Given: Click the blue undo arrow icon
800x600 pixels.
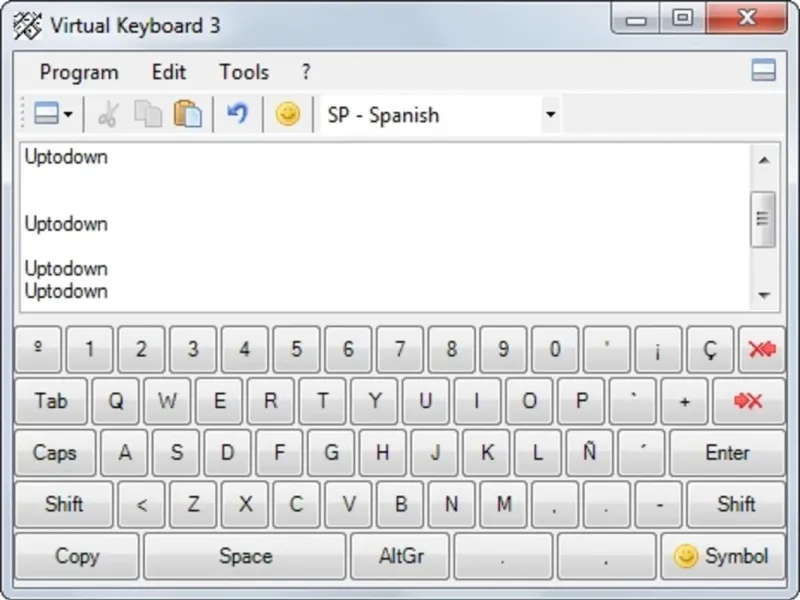Looking at the screenshot, I should pos(238,113).
